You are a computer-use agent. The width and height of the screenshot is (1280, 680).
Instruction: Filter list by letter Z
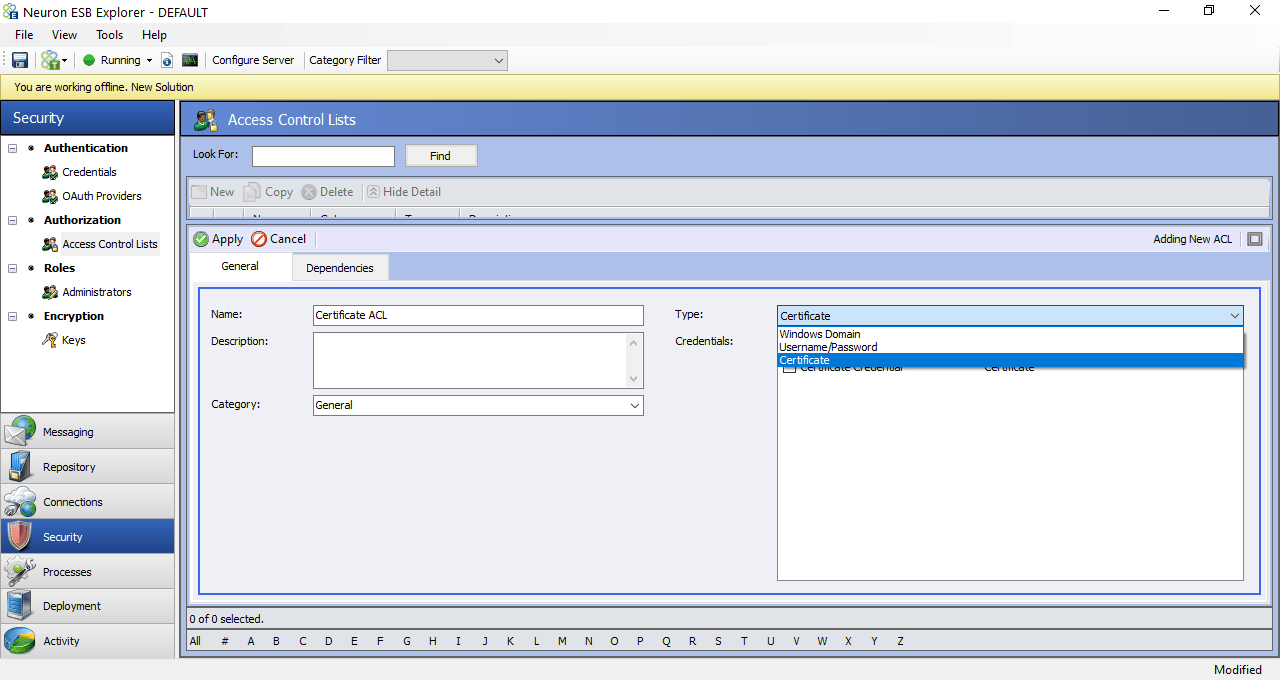900,641
